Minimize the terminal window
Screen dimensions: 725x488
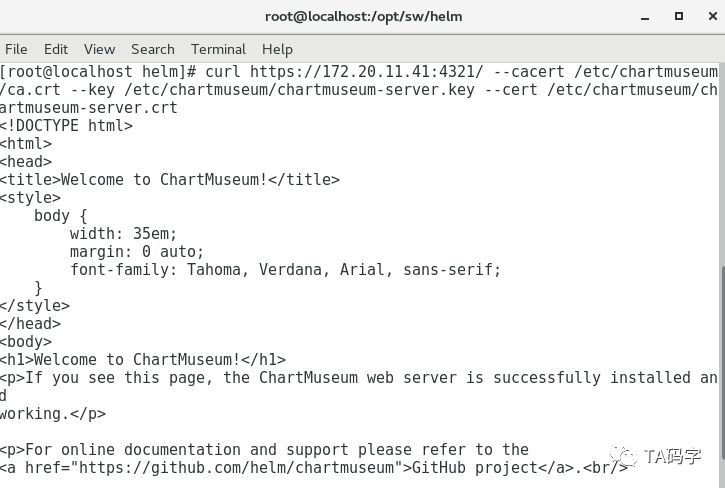(x=645, y=17)
